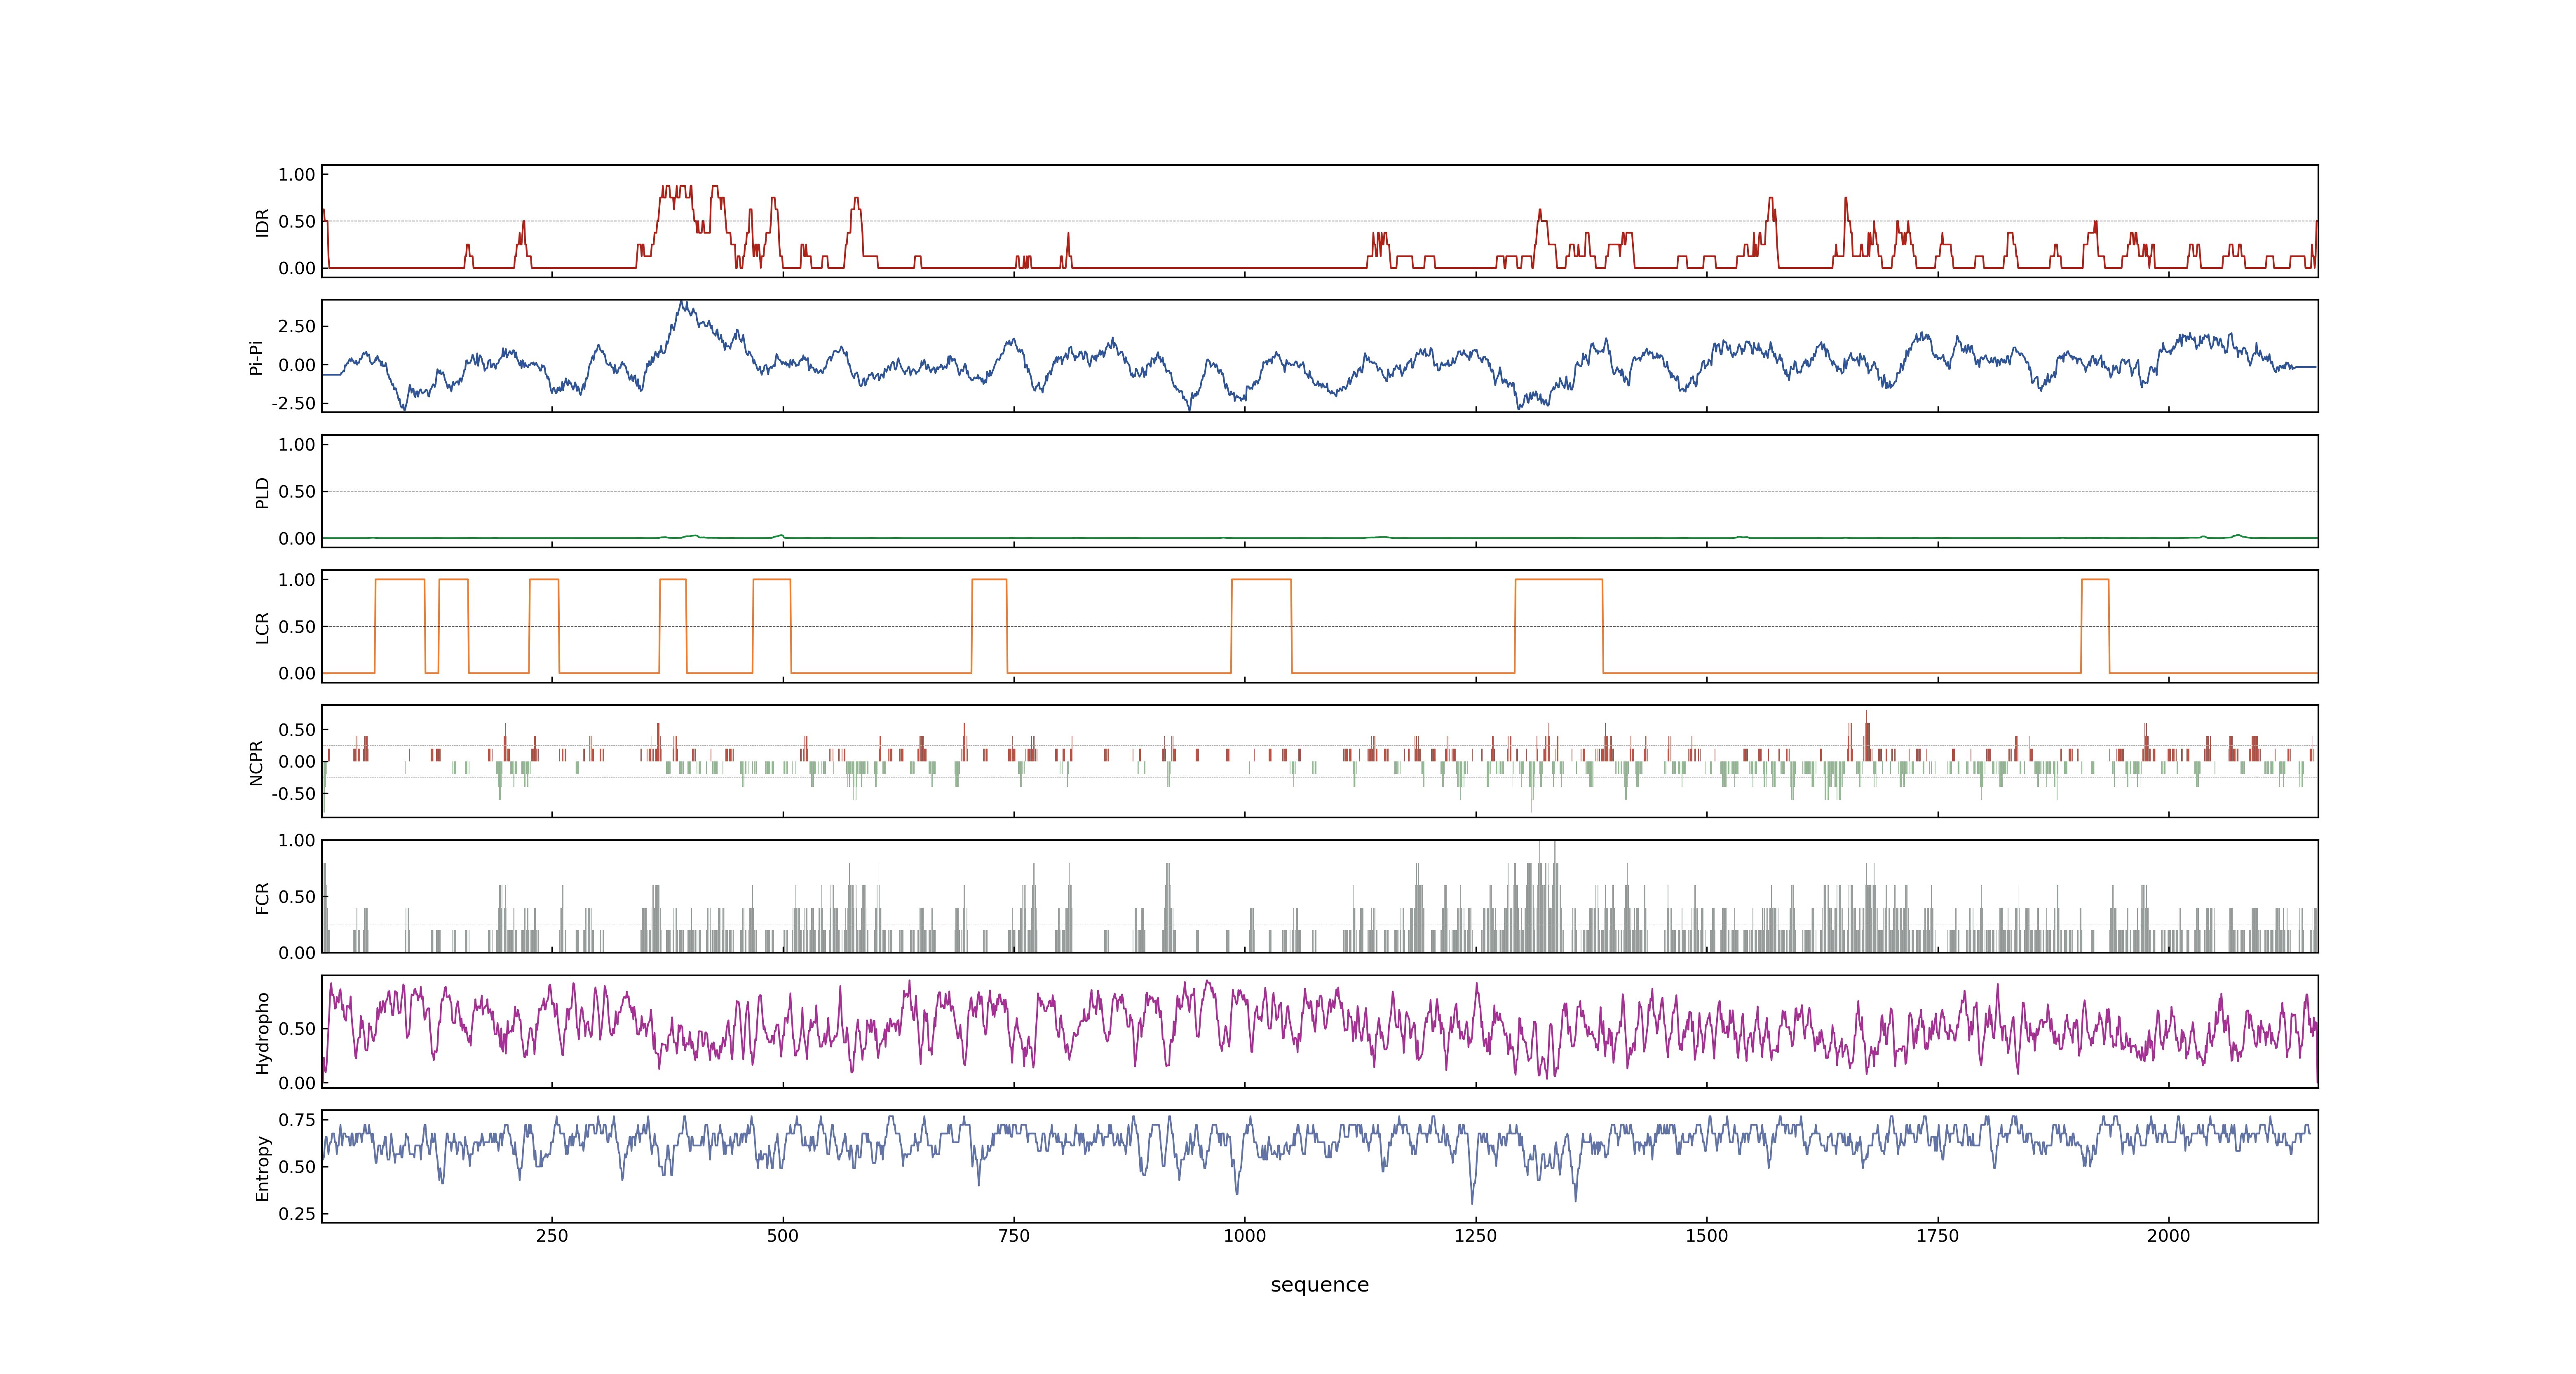The height and width of the screenshot is (1374, 2576).
Task: Click the Hydropho y-axis label
Action: coord(262,1033)
